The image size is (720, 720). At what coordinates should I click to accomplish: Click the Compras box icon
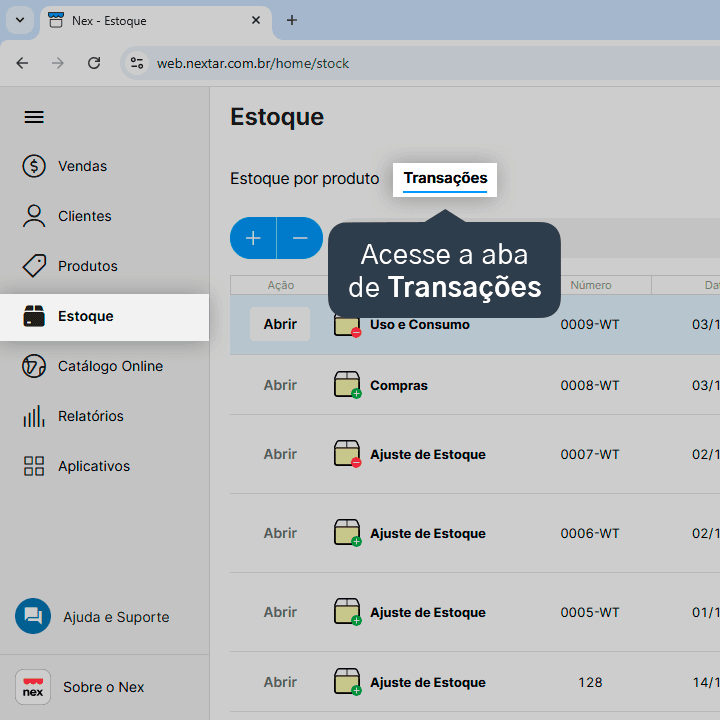pyautogui.click(x=348, y=385)
